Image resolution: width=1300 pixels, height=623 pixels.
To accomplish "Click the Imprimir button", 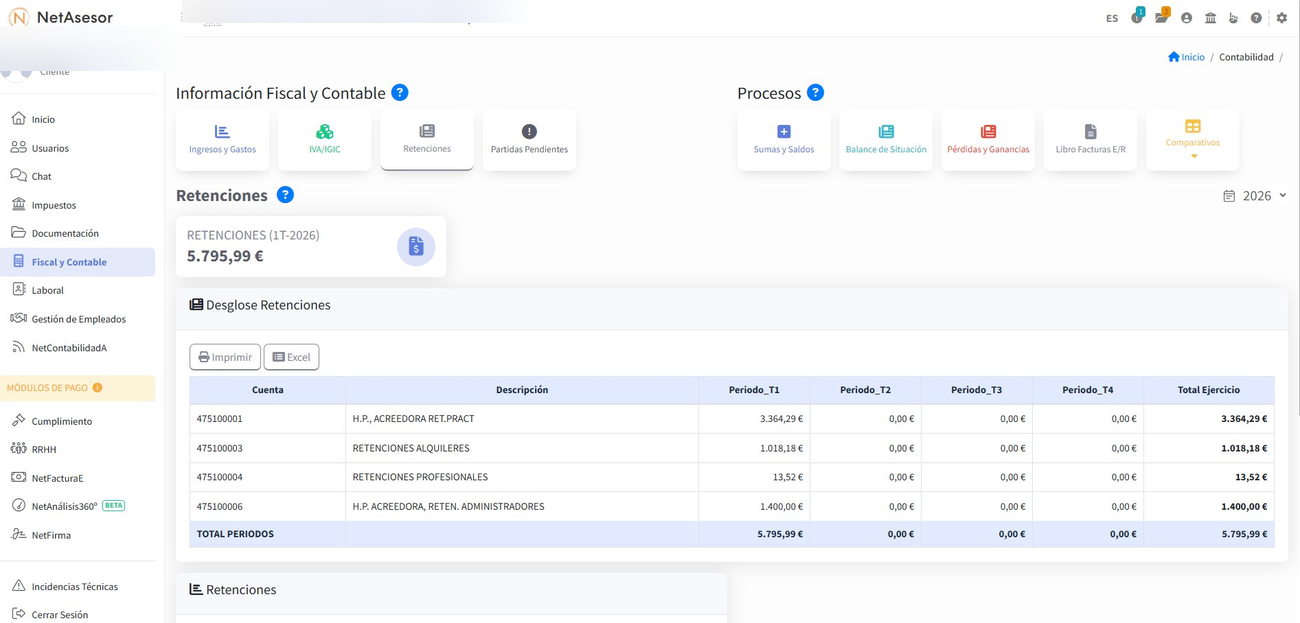I will click(225, 357).
